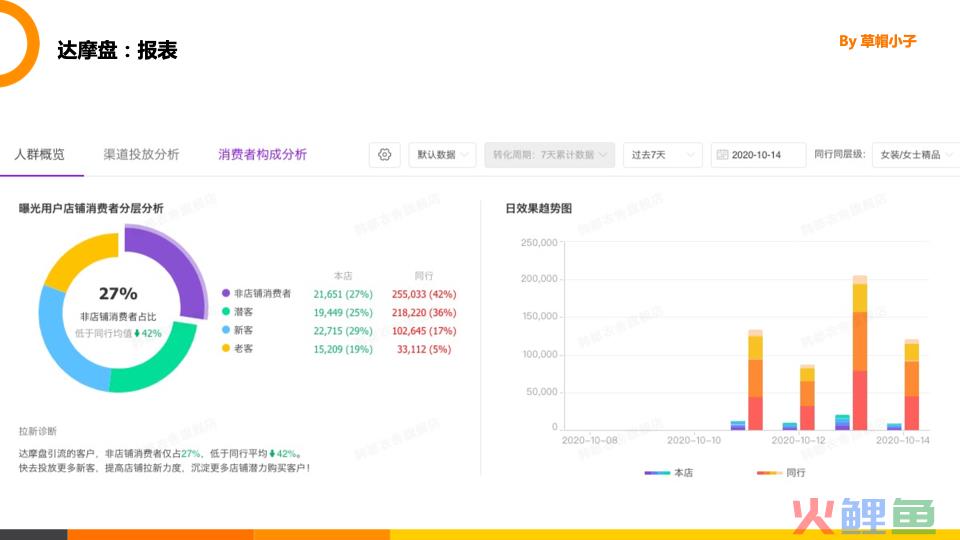Toggle the 同行 series in chart legend
The width and height of the screenshot is (960, 540).
(781, 473)
